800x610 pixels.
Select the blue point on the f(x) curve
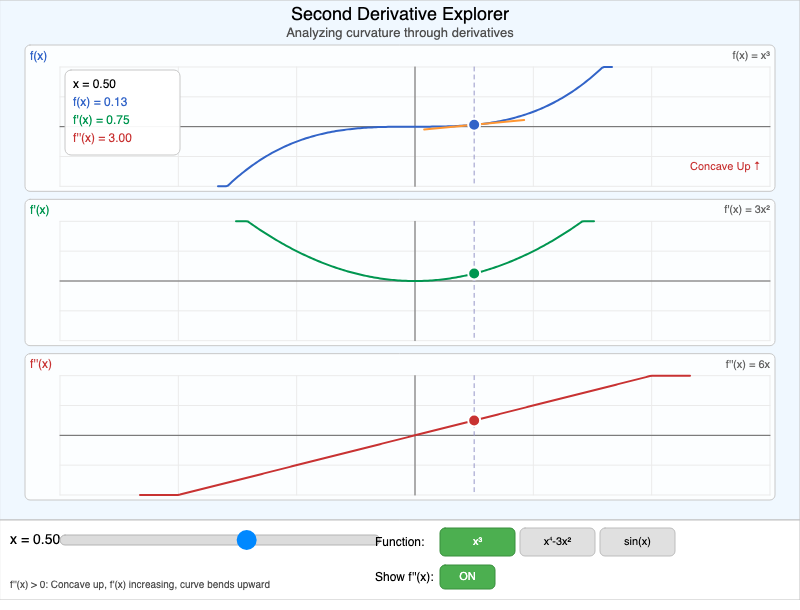(473, 124)
